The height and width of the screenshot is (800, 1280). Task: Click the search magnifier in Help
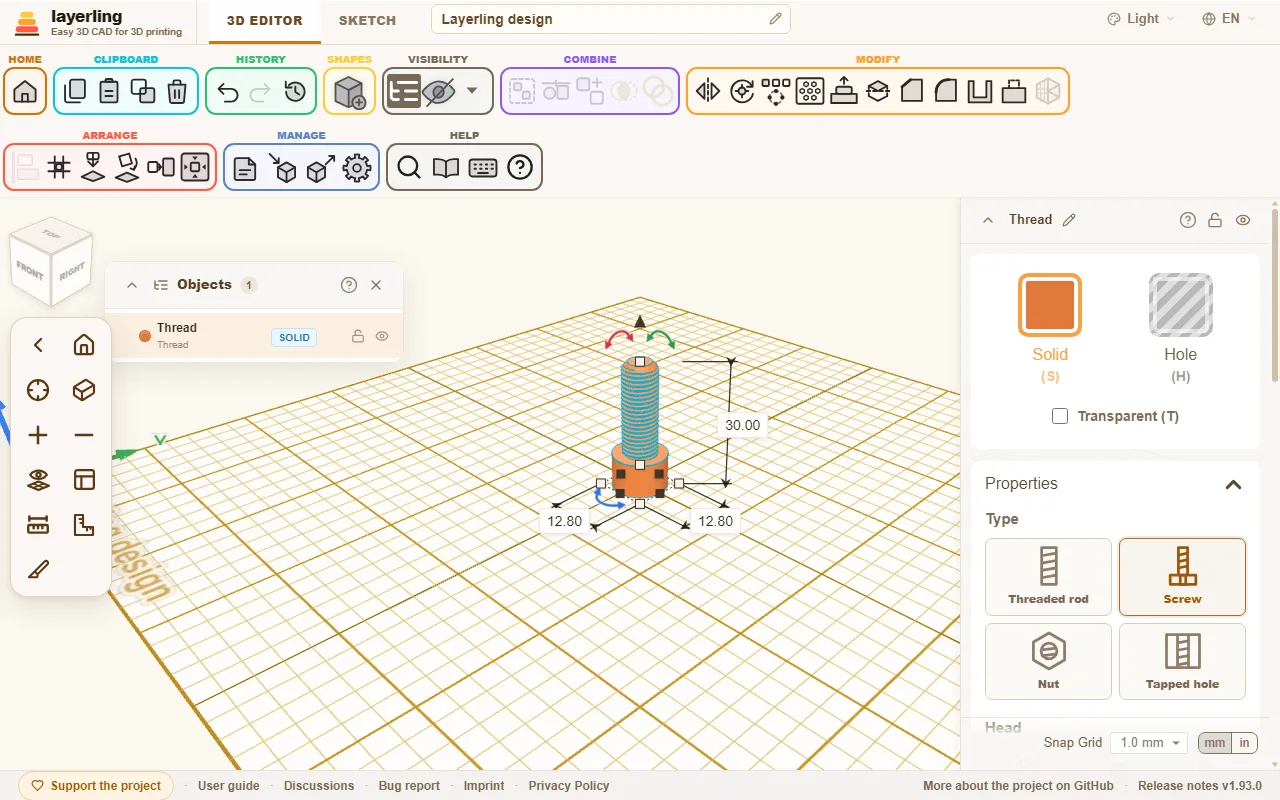409,167
